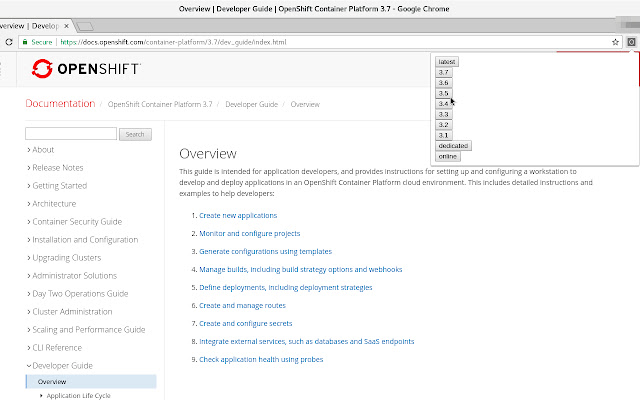Screen dimensions: 640x400
Task: Open Developer Guide breadcrumb
Action: pos(251,104)
